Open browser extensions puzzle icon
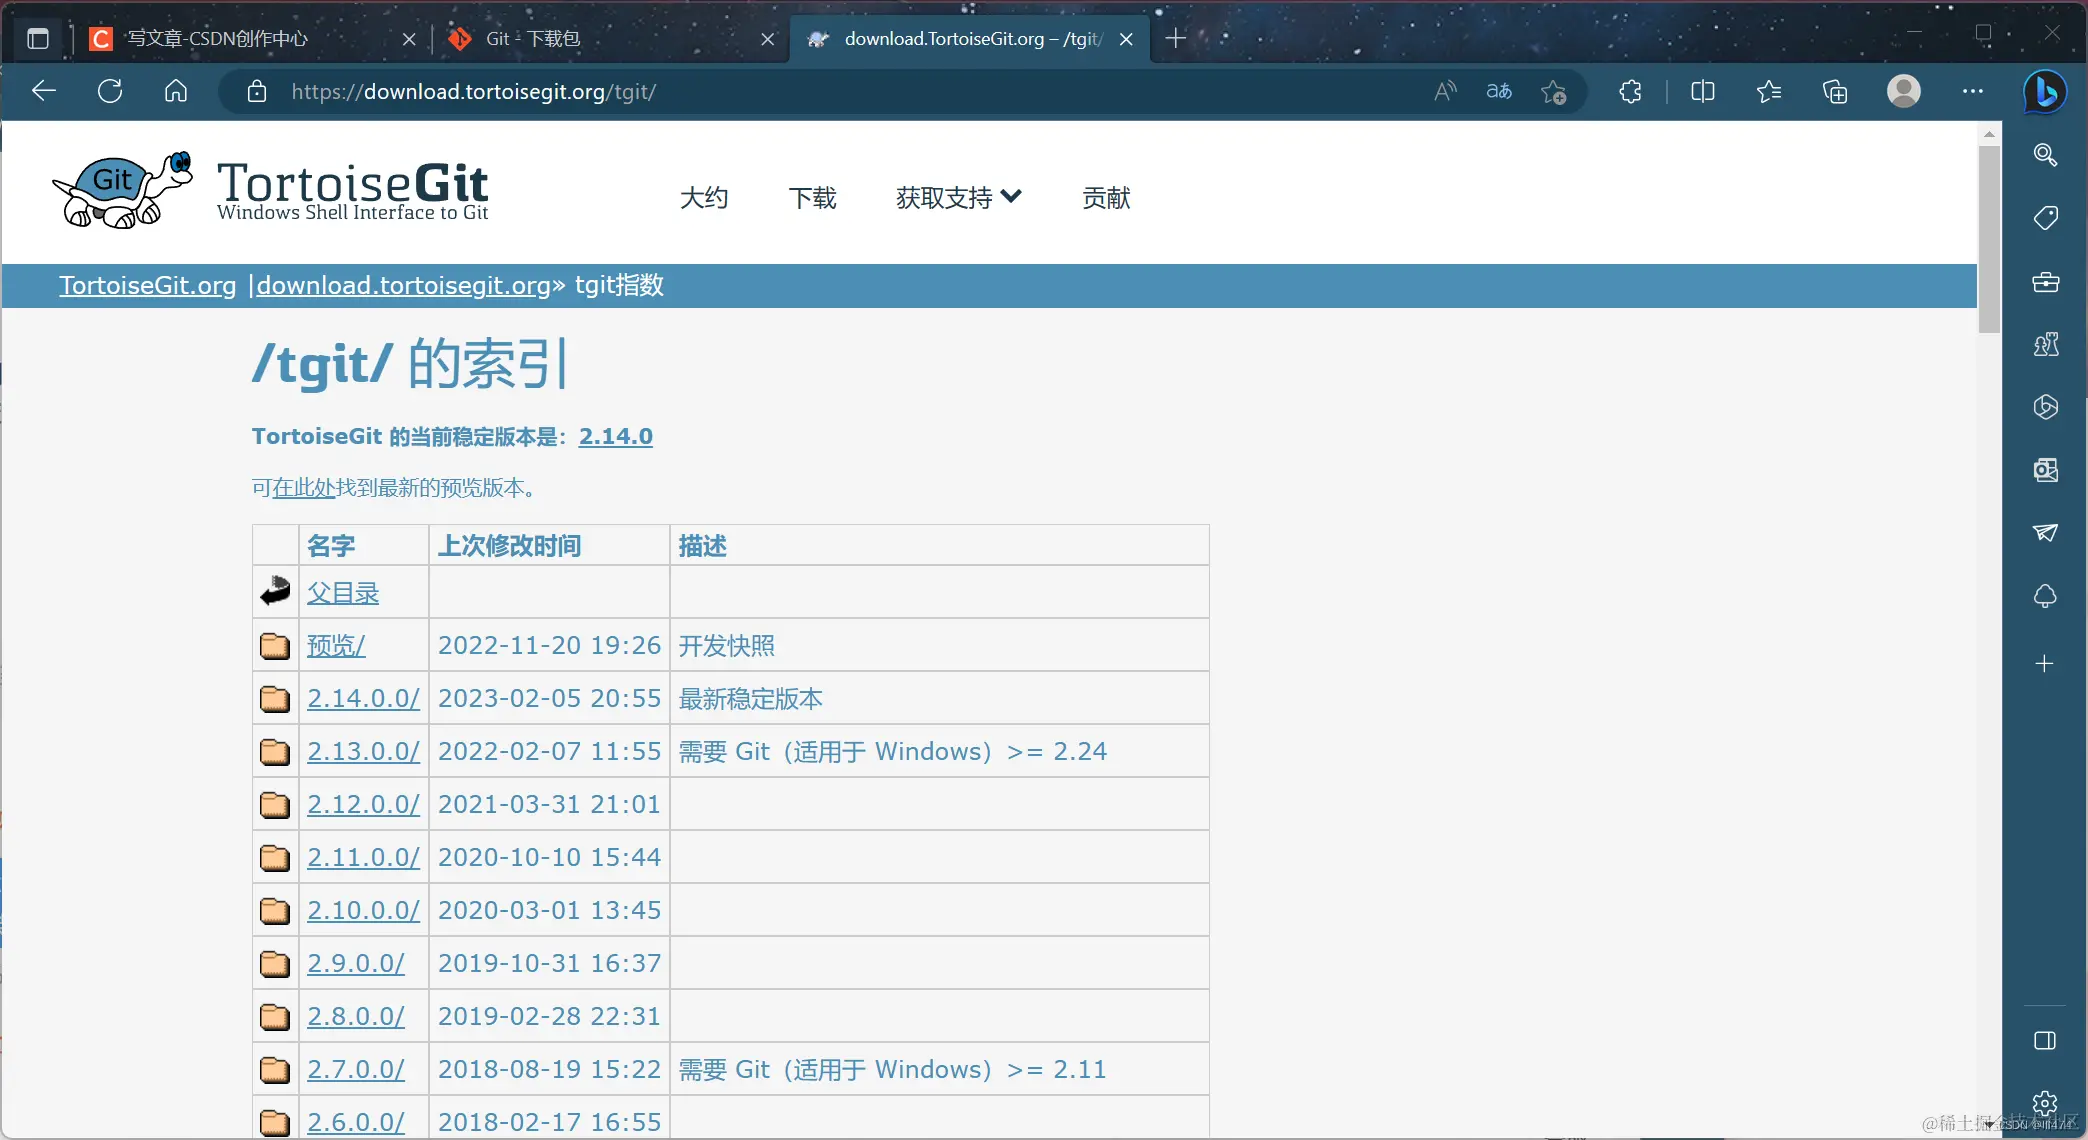2088x1140 pixels. 1630,92
